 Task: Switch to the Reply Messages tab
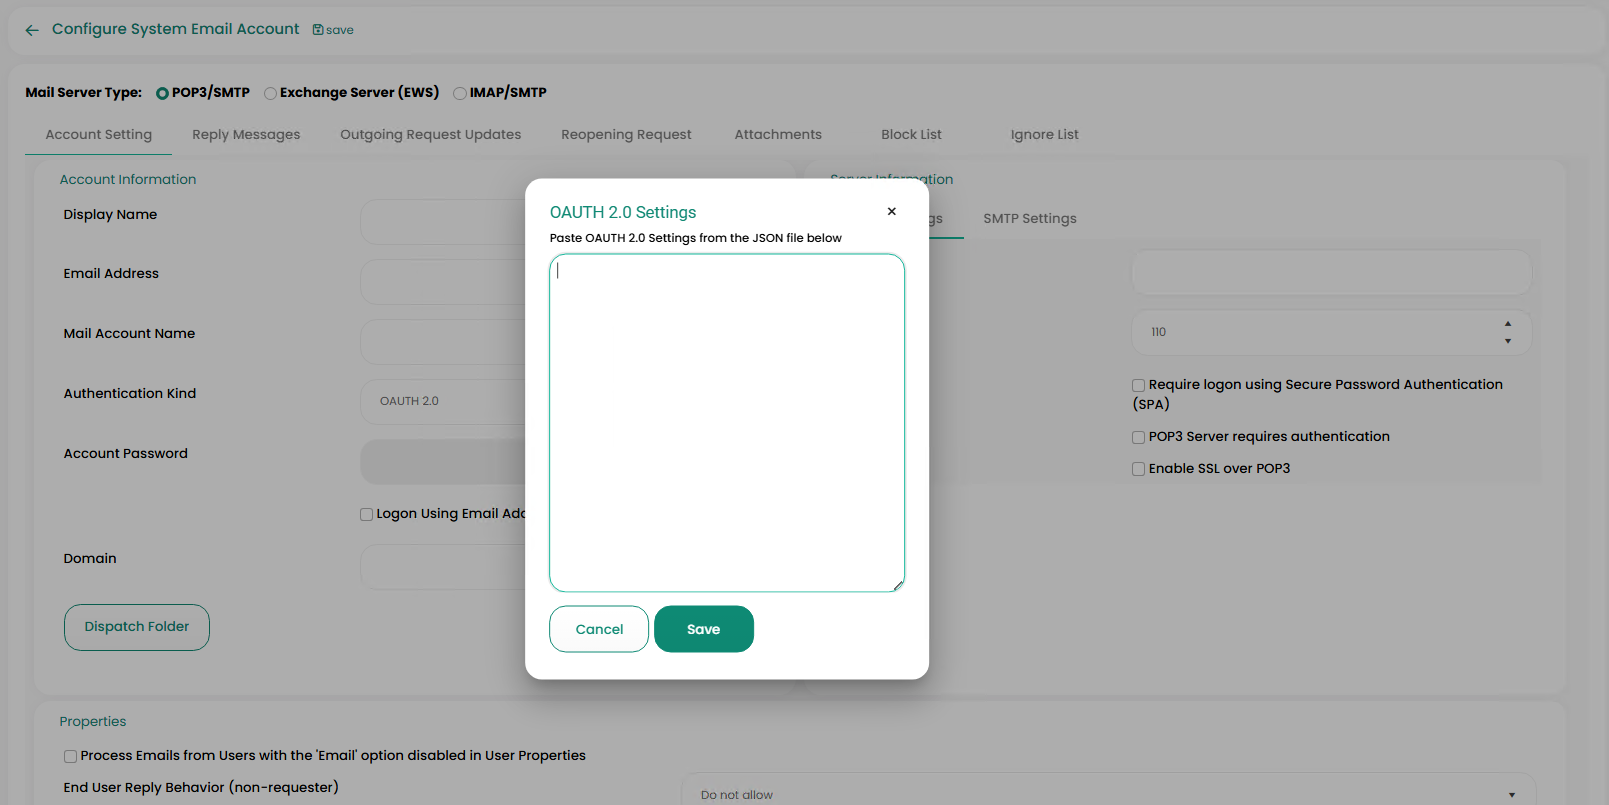[246, 135]
